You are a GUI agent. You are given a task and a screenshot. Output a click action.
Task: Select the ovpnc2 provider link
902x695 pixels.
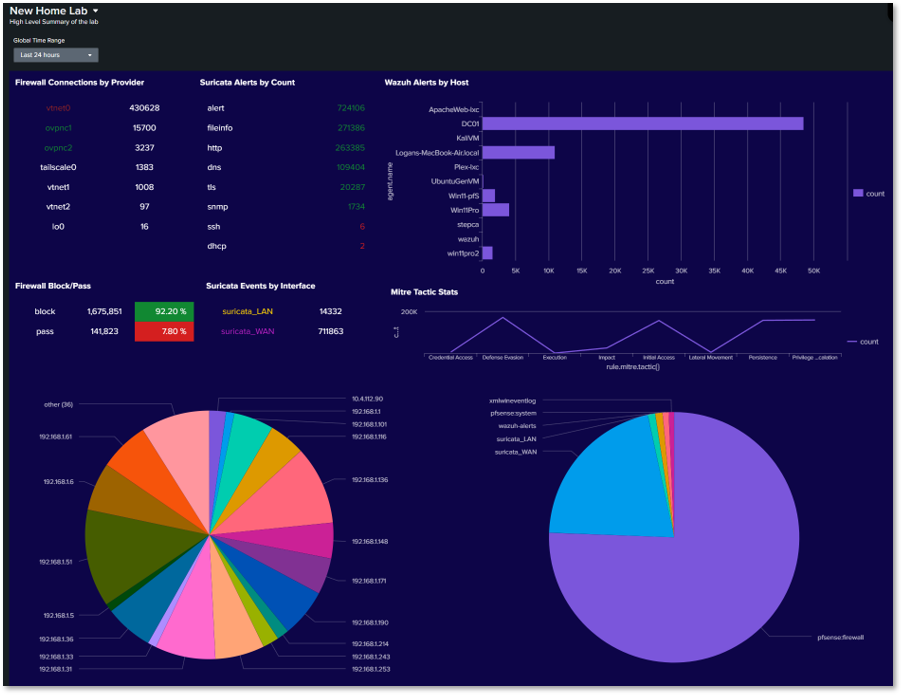57,147
